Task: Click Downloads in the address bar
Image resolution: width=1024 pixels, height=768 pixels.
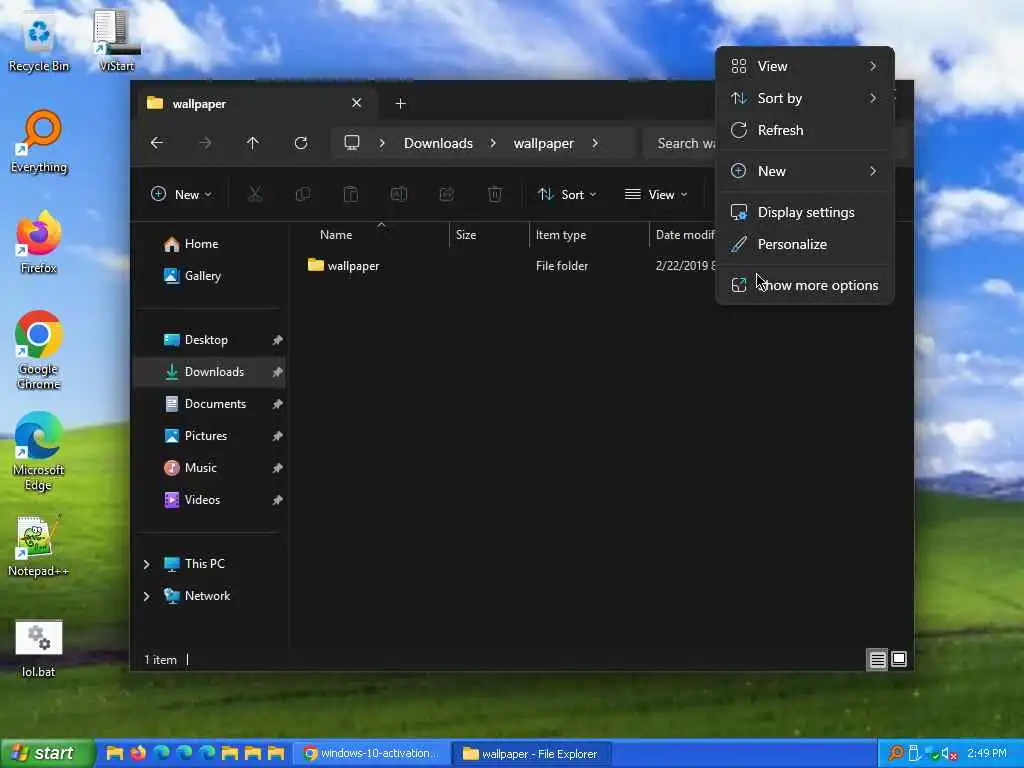Action: coord(438,143)
